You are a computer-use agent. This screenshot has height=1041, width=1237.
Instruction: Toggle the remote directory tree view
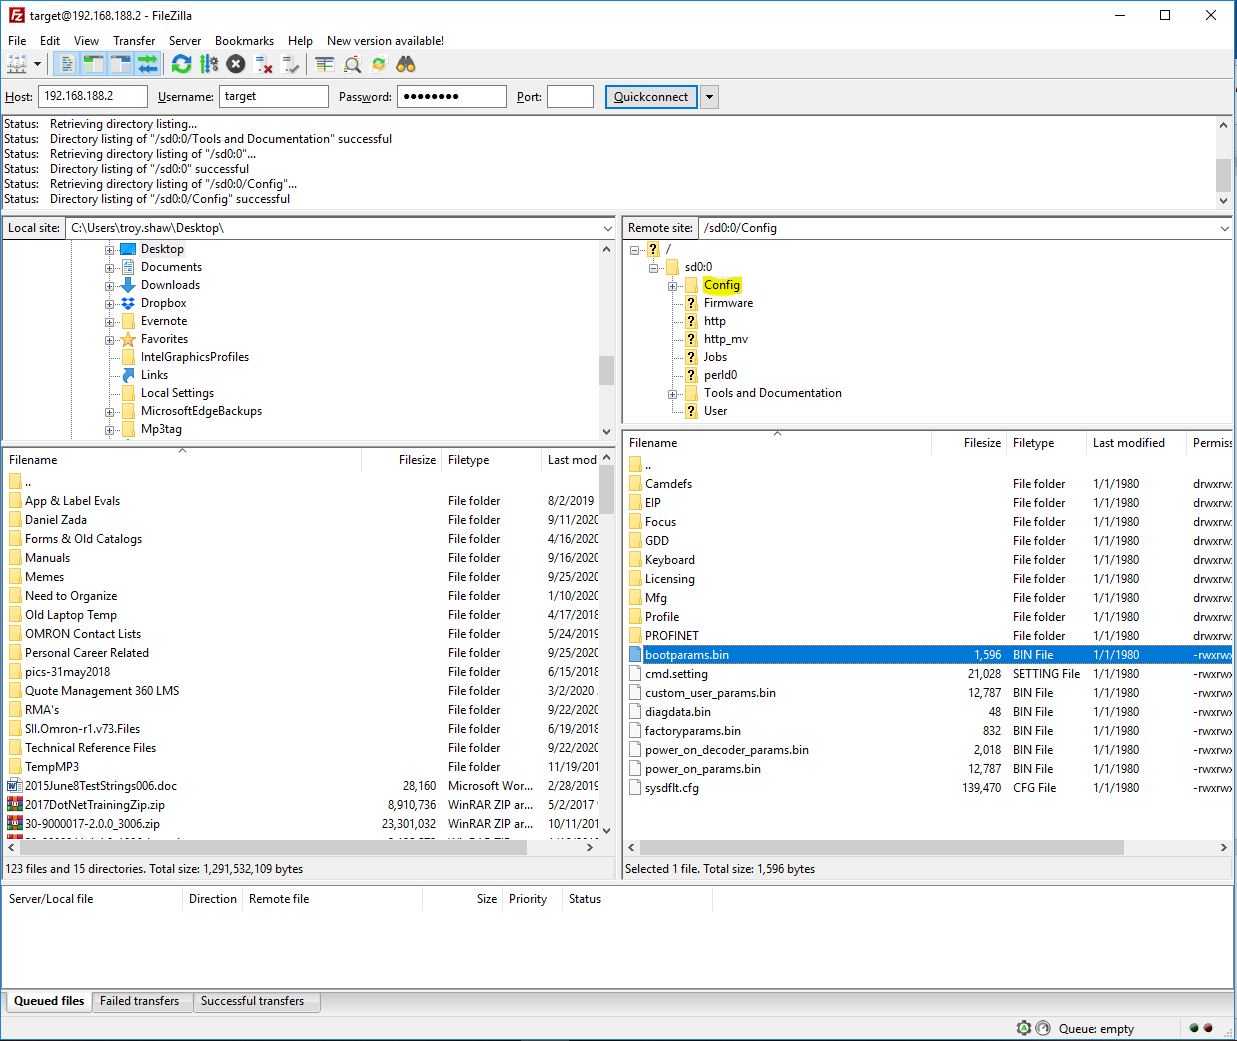pyautogui.click(x=121, y=64)
